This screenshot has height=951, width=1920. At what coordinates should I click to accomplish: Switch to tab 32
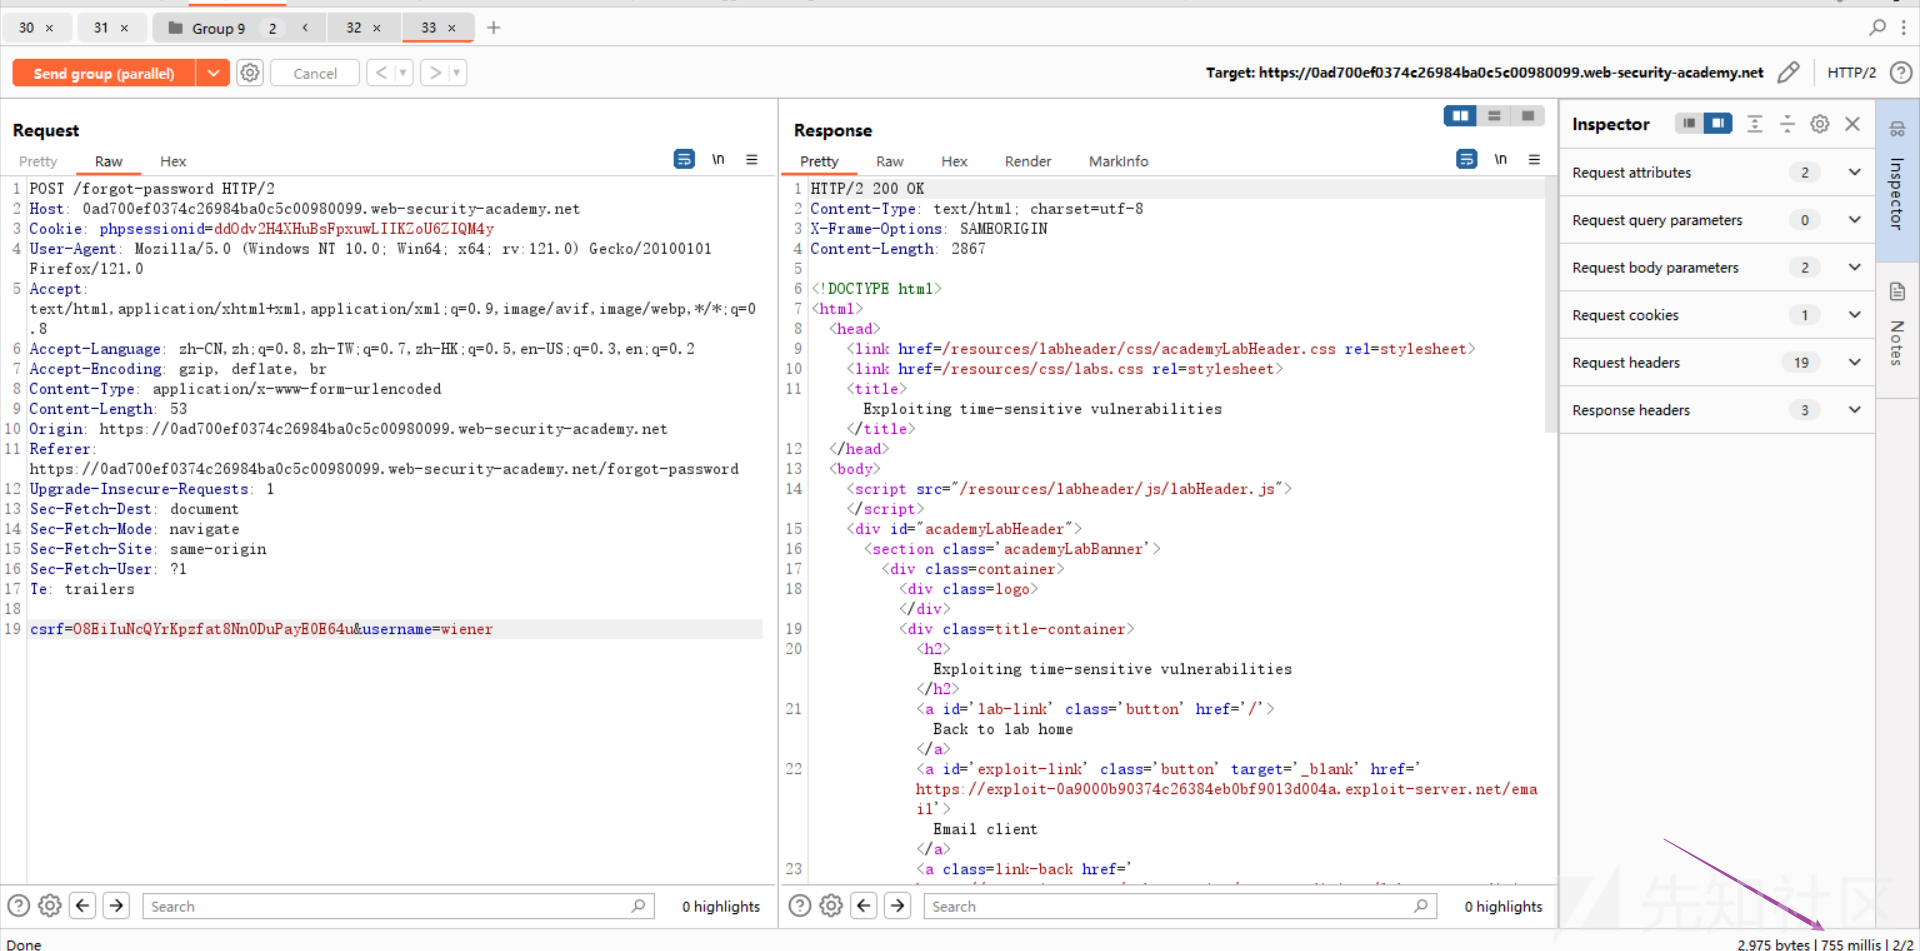[x=354, y=28]
